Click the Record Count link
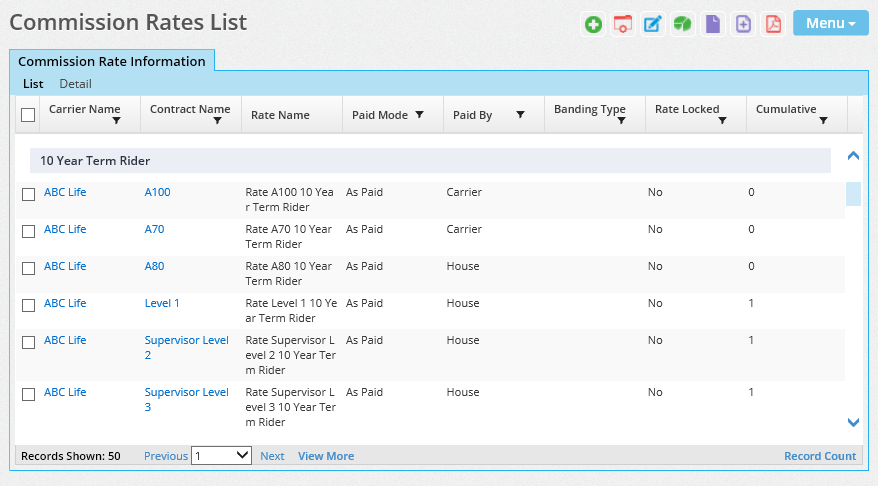Image resolution: width=878 pixels, height=486 pixels. click(819, 456)
